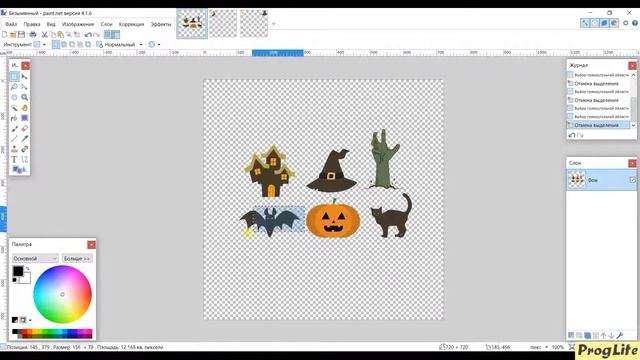The width and height of the screenshot is (640, 360).
Task: Select the Pencil tool
Action: (14, 139)
